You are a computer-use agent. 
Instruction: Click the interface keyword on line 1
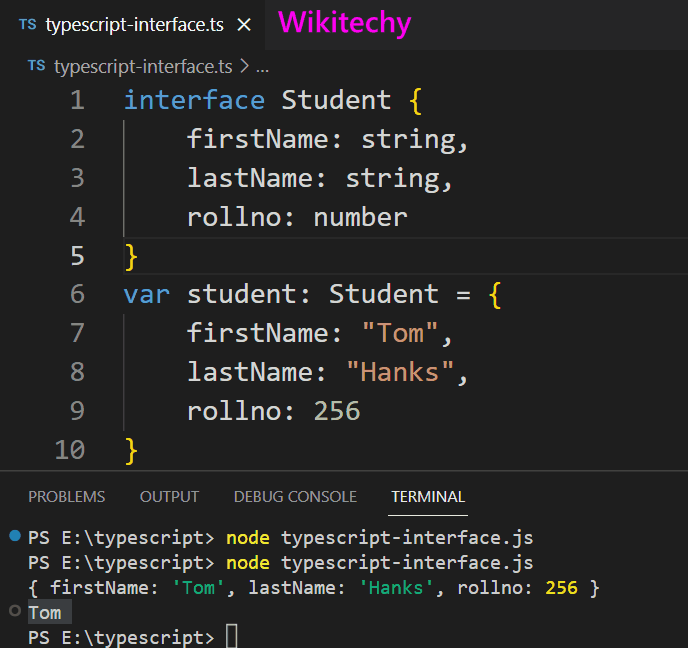click(x=194, y=100)
